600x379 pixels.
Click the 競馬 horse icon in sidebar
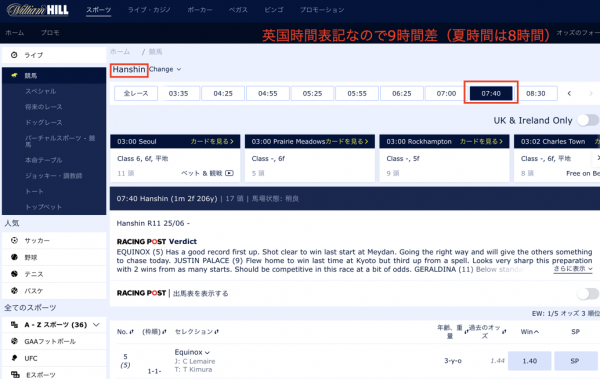tap(15, 75)
